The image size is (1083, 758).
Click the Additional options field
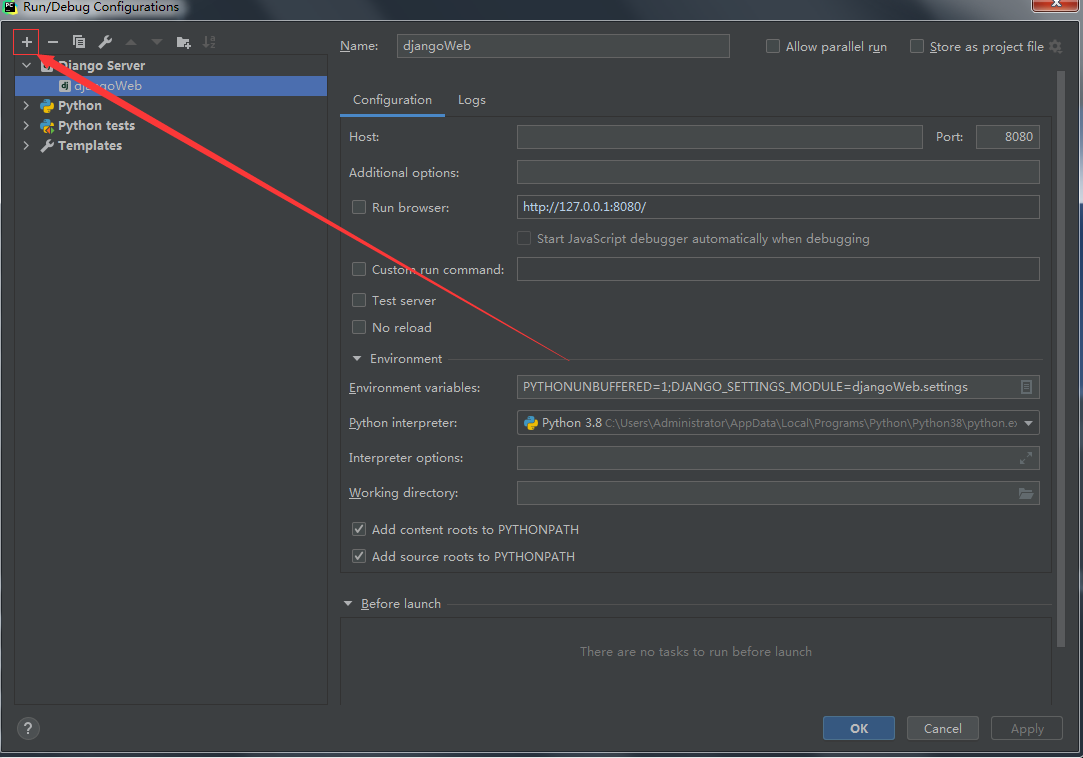[x=778, y=172]
